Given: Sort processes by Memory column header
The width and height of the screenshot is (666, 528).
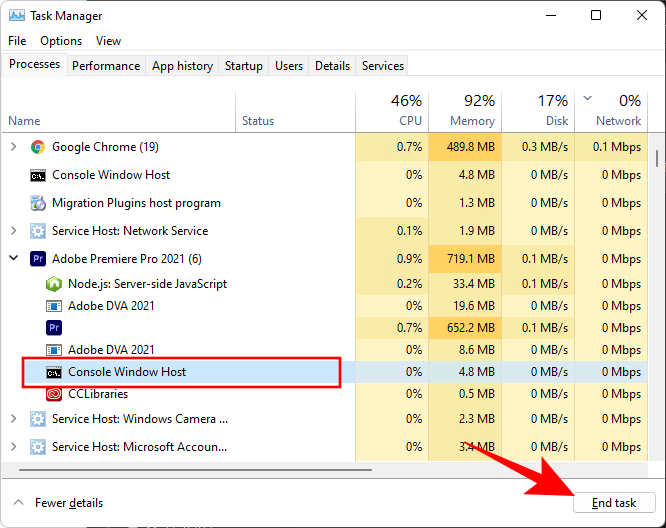Looking at the screenshot, I should click(465, 110).
